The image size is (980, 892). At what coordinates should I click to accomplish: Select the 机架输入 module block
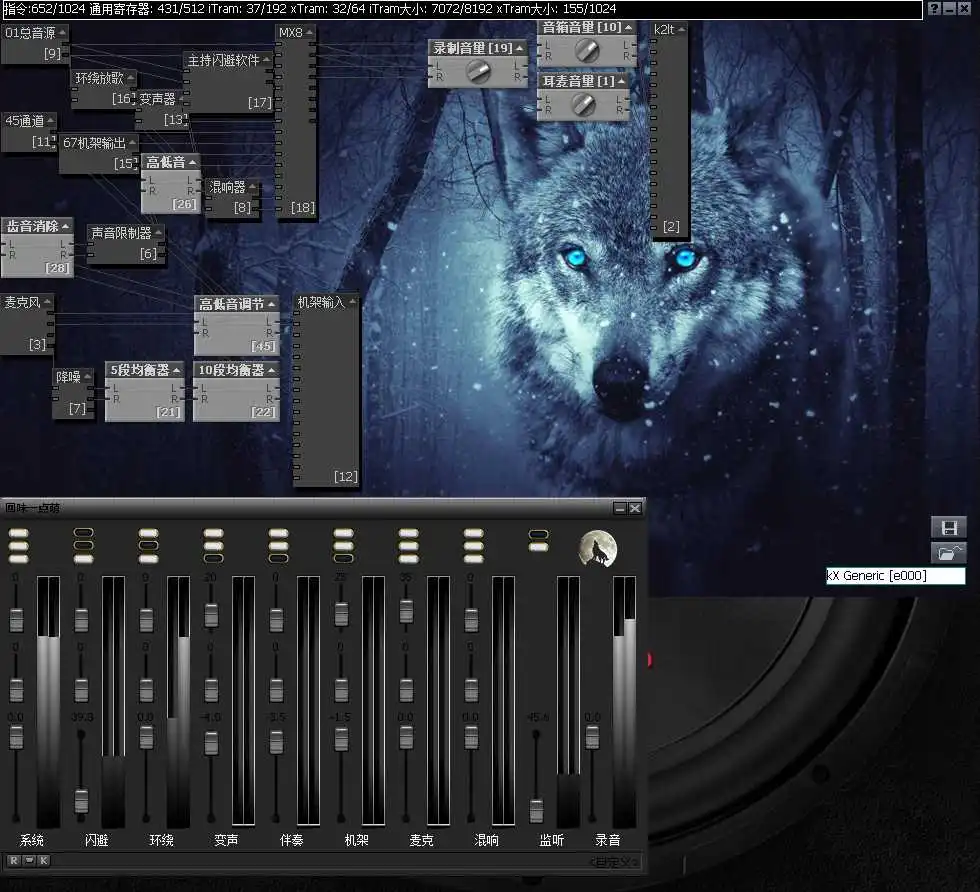327,391
